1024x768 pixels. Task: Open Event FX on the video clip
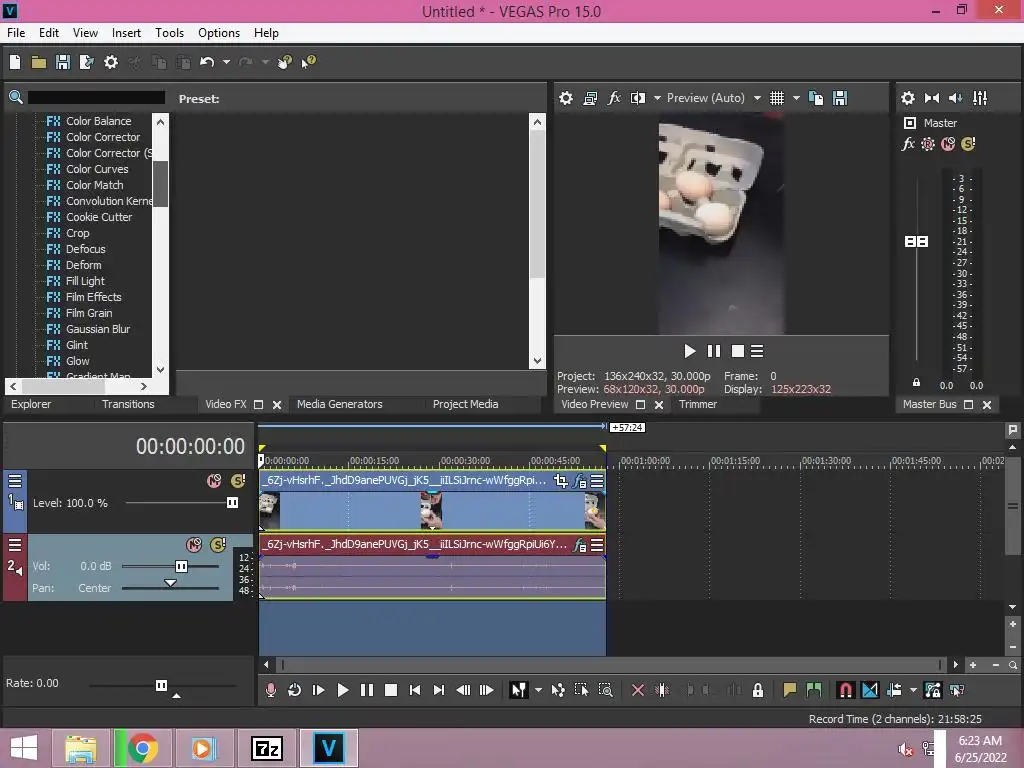pyautogui.click(x=579, y=481)
